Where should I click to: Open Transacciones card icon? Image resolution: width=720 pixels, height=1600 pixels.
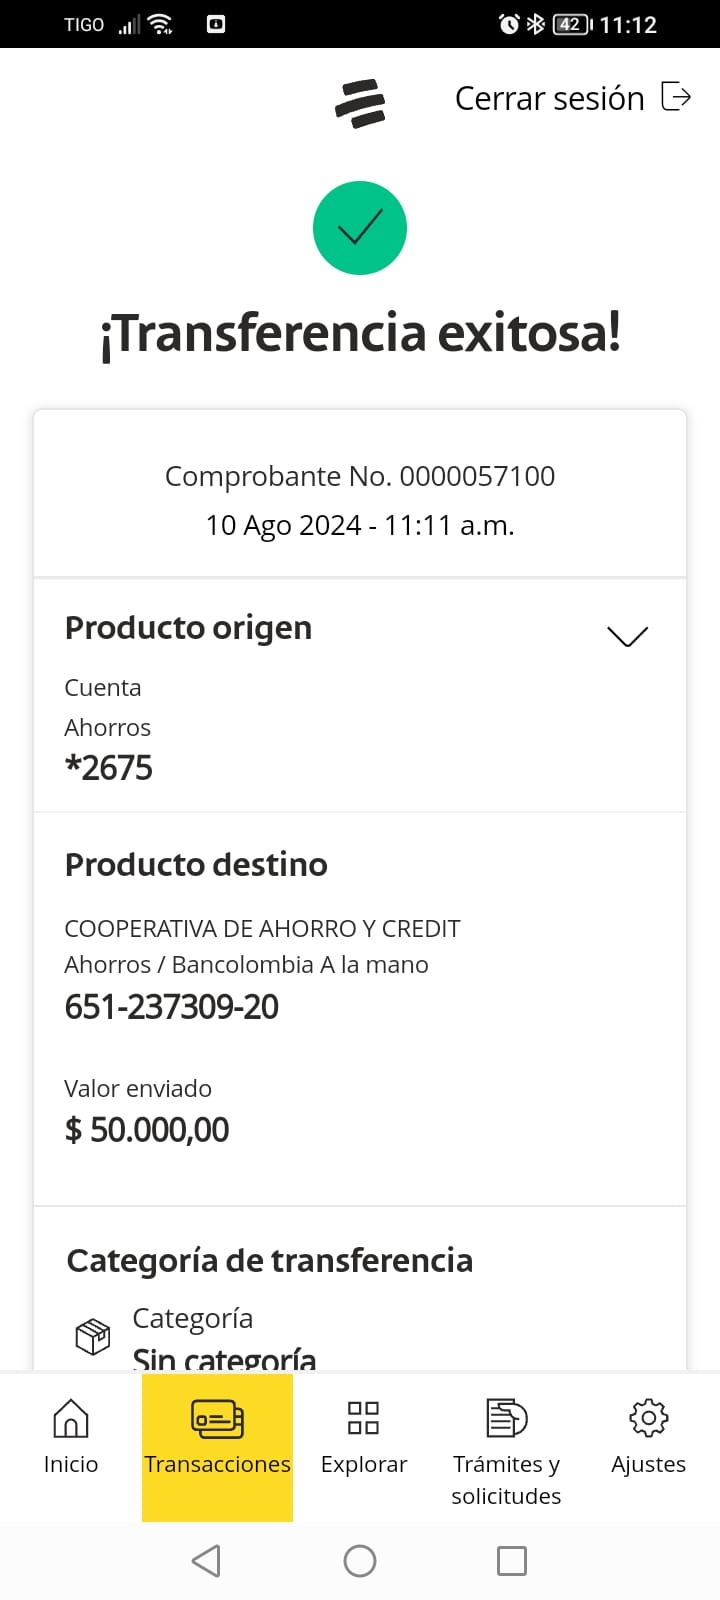point(217,1418)
